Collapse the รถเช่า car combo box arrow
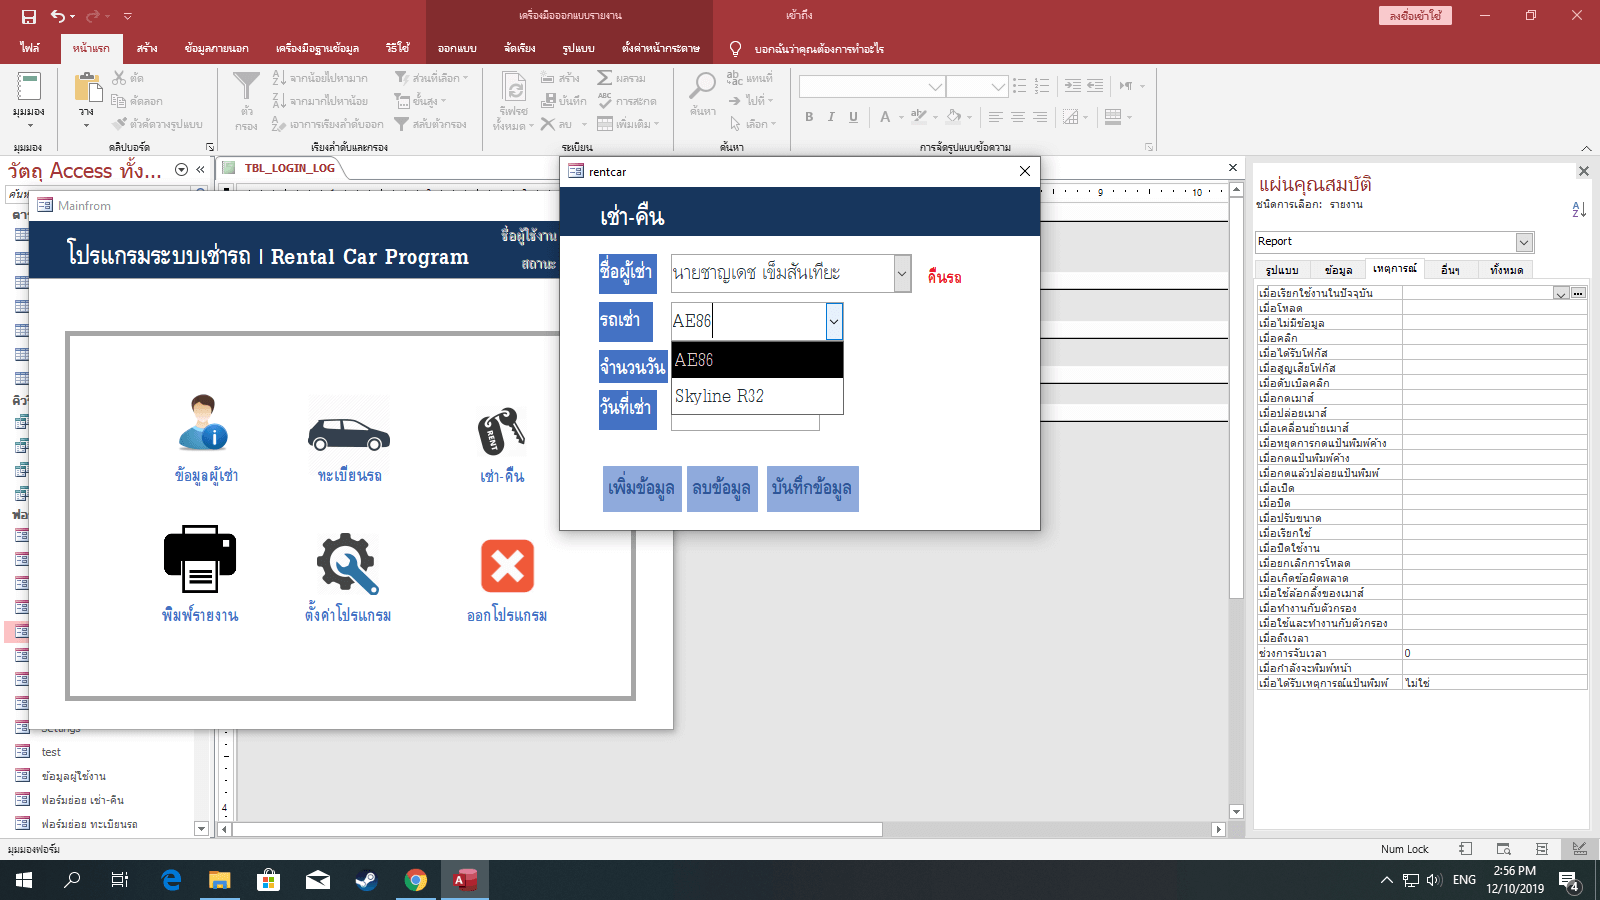Viewport: 1600px width, 900px height. [834, 322]
